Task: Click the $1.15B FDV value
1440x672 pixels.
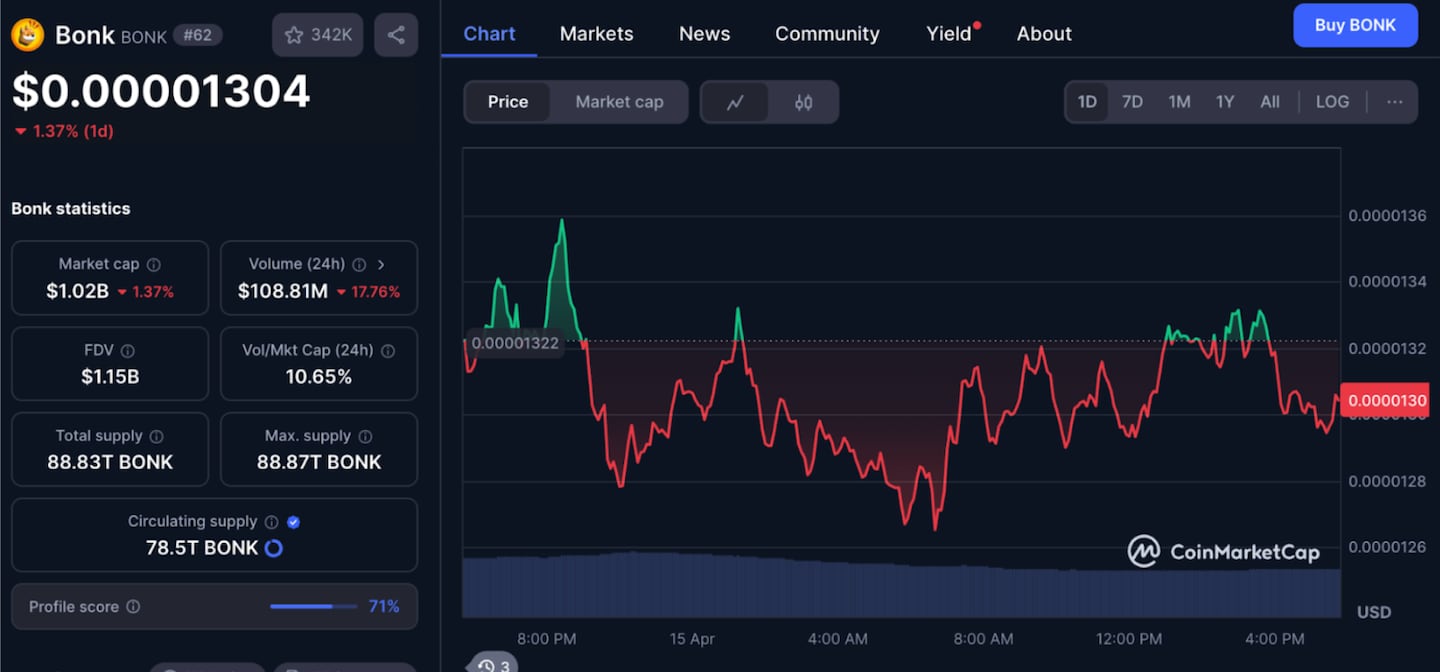Action: (110, 377)
